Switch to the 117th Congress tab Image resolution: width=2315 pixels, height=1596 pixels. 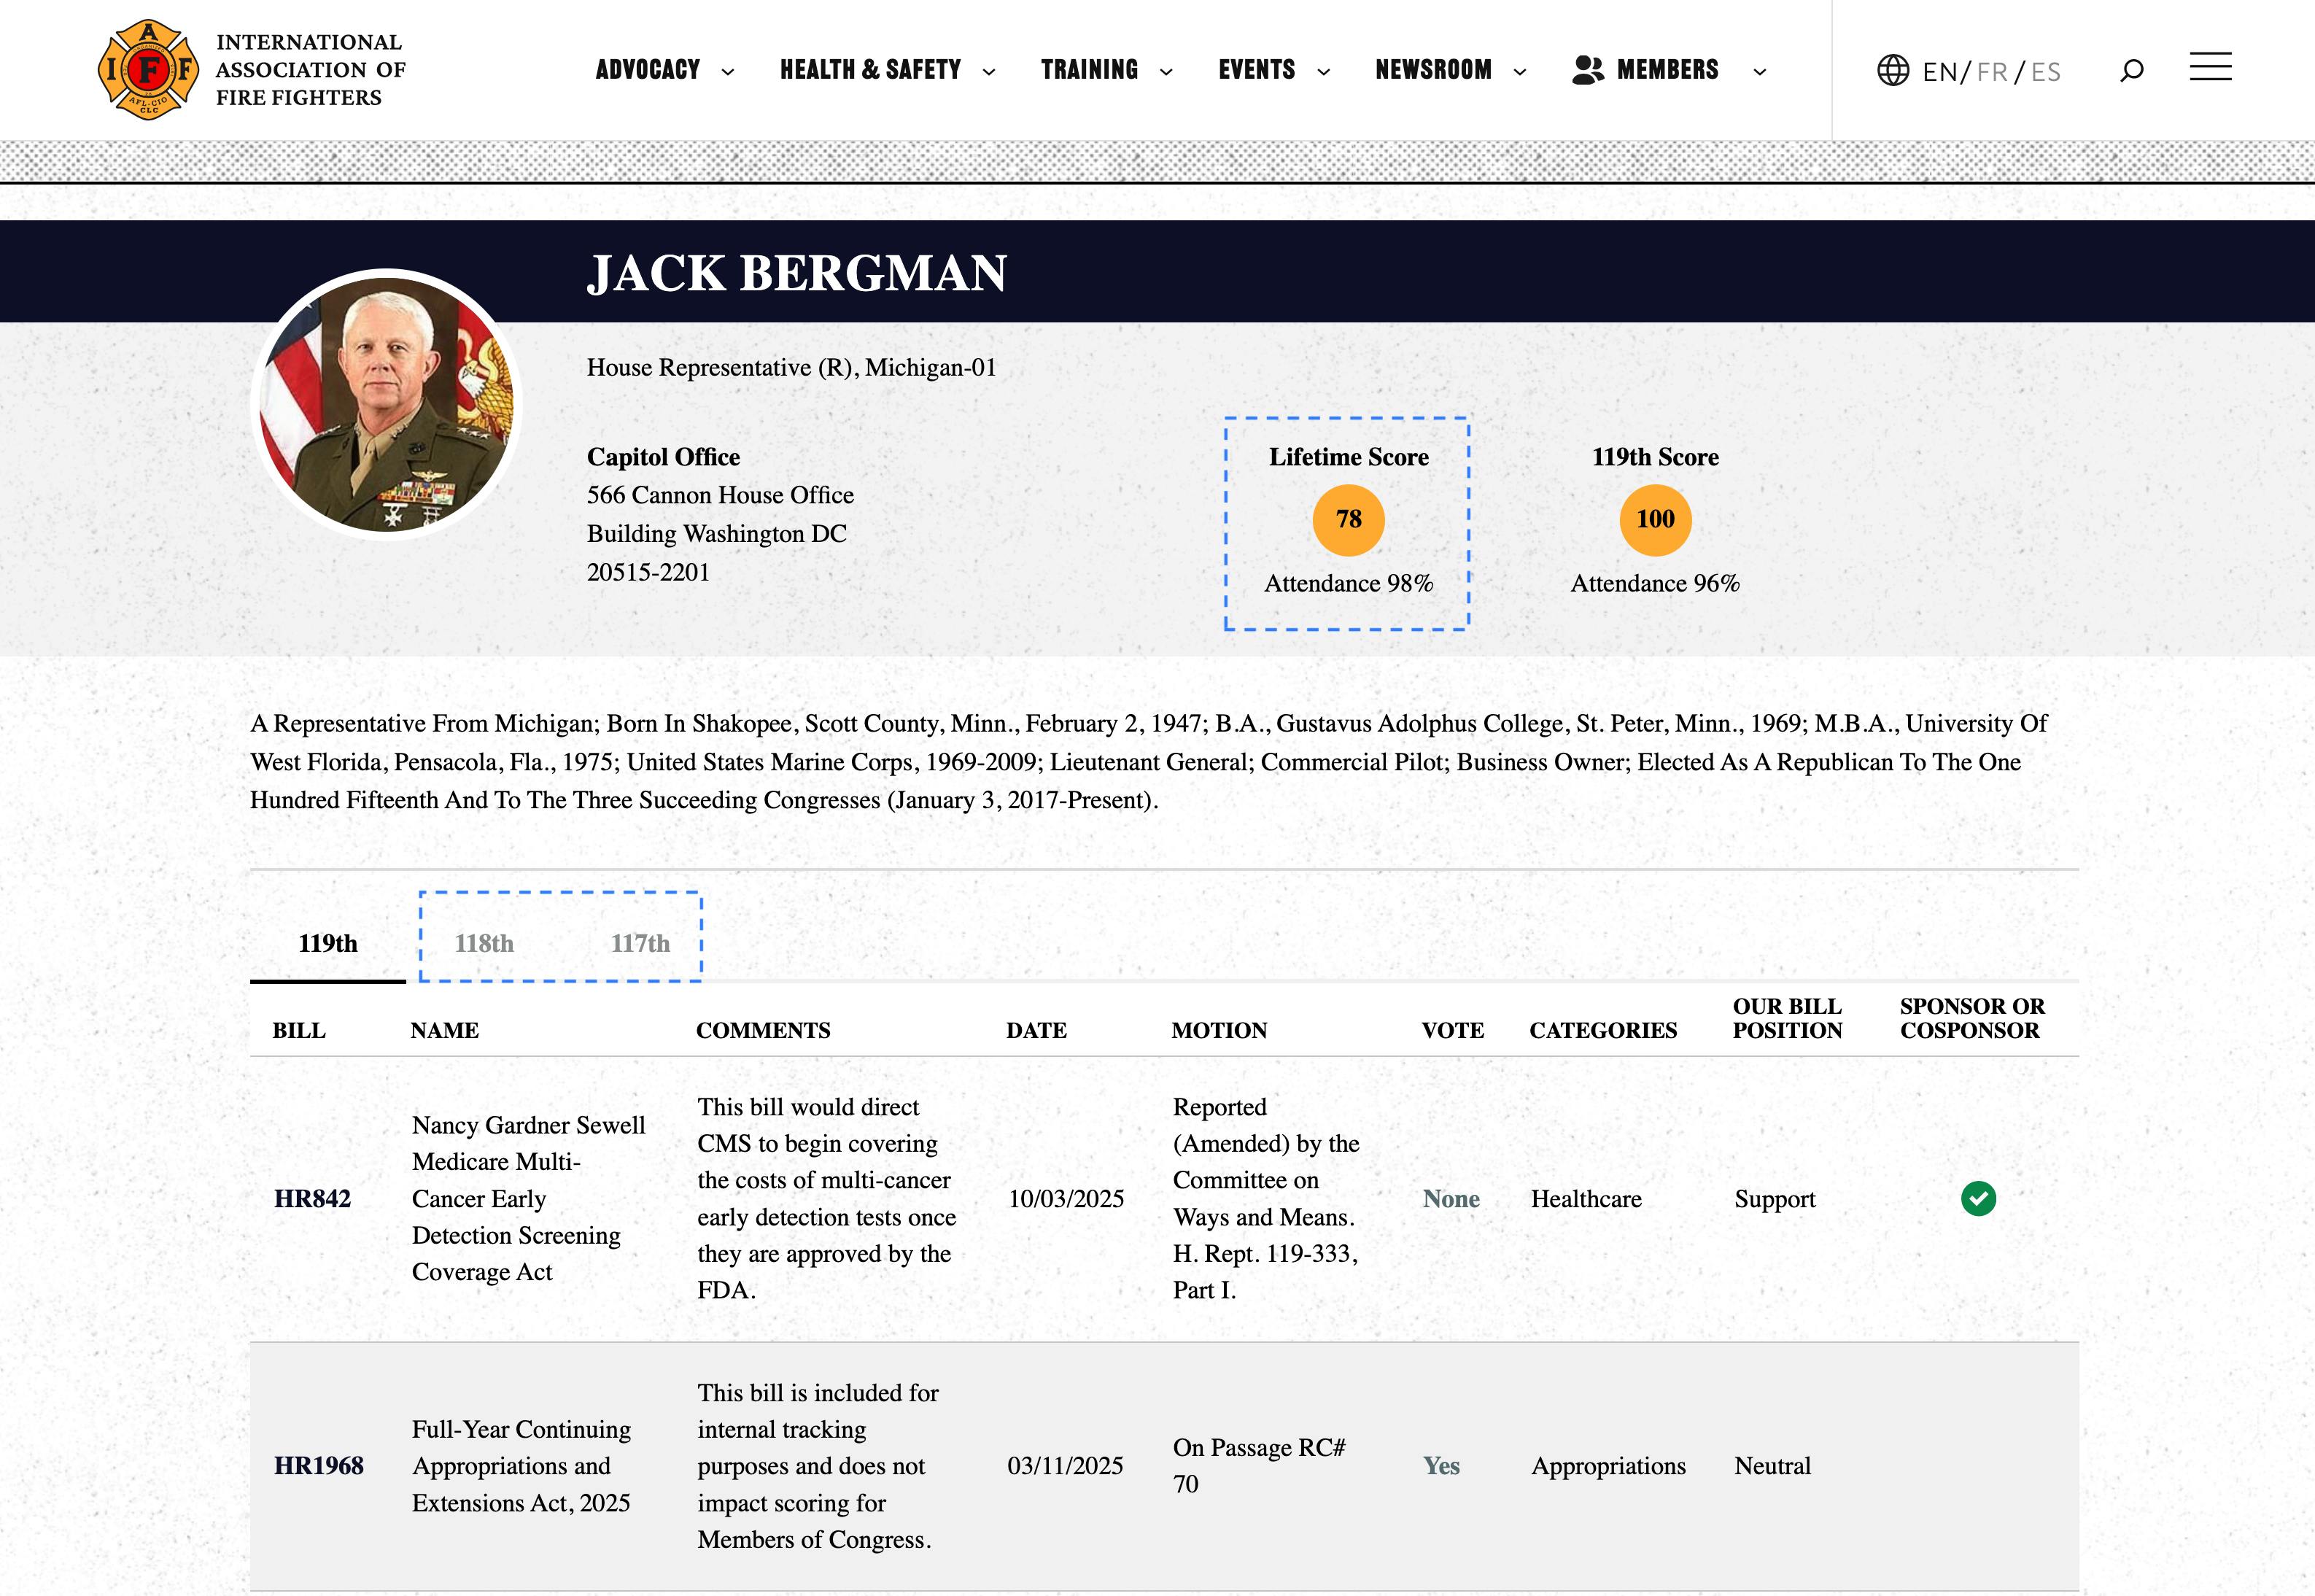tap(640, 943)
